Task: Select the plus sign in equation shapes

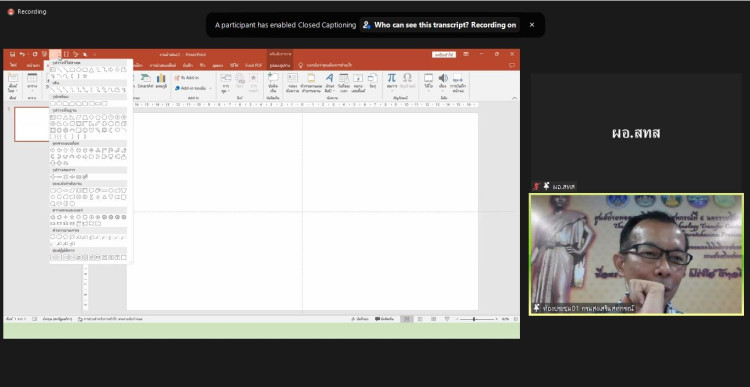Action: pos(53,177)
